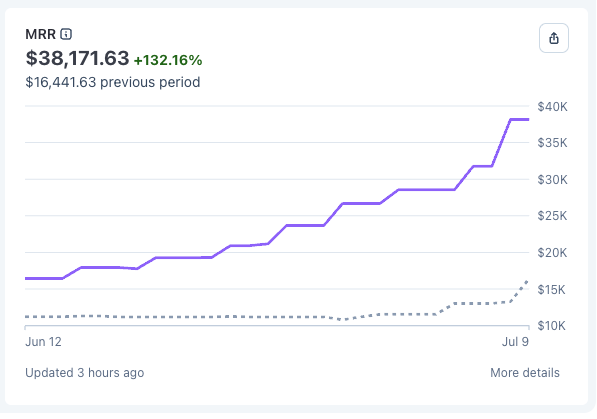597x419 pixels.
Task: Click the $30K y-axis label
Action: [552, 179]
